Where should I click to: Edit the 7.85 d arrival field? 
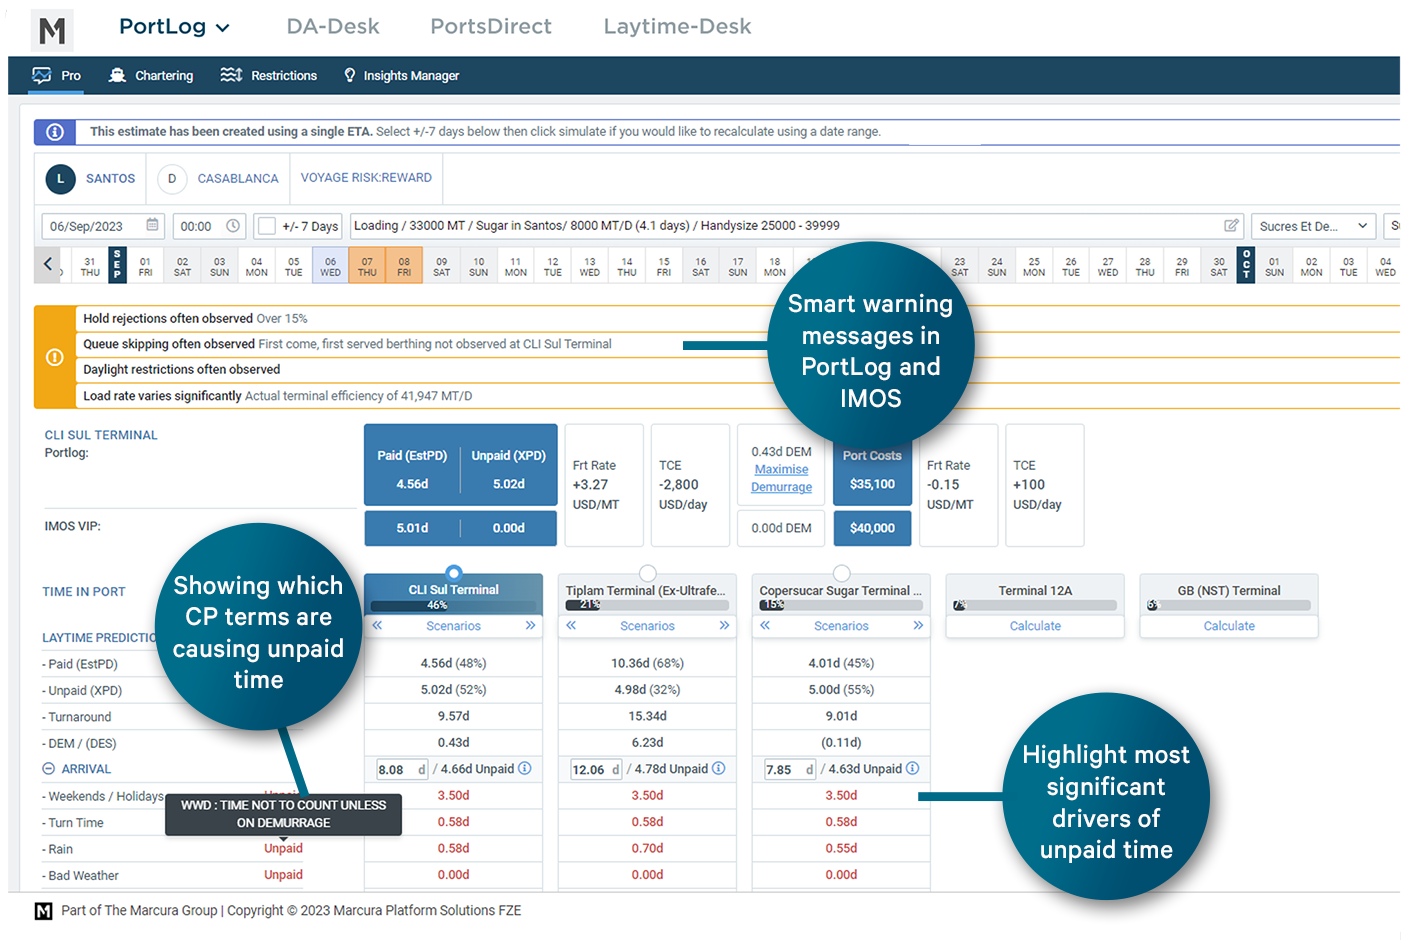790,770
